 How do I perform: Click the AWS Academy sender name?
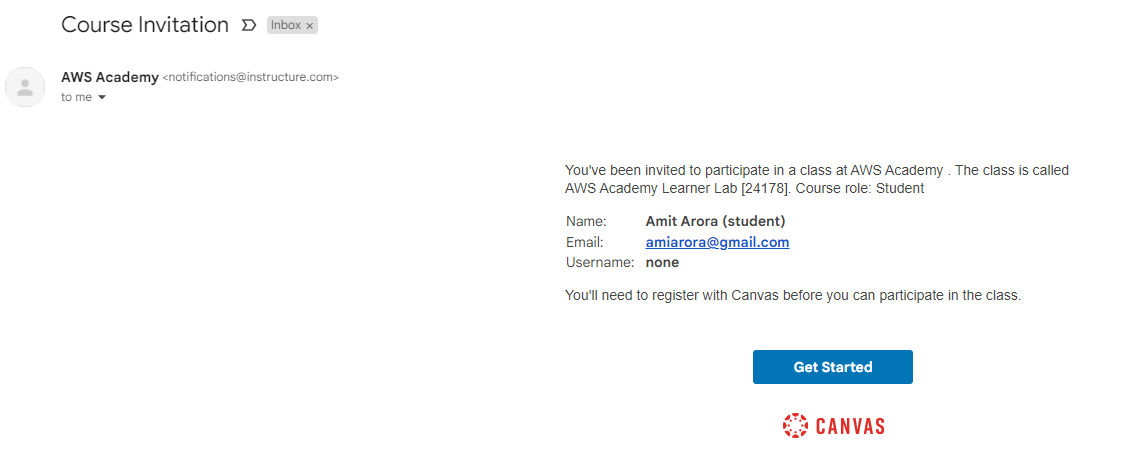(x=110, y=77)
